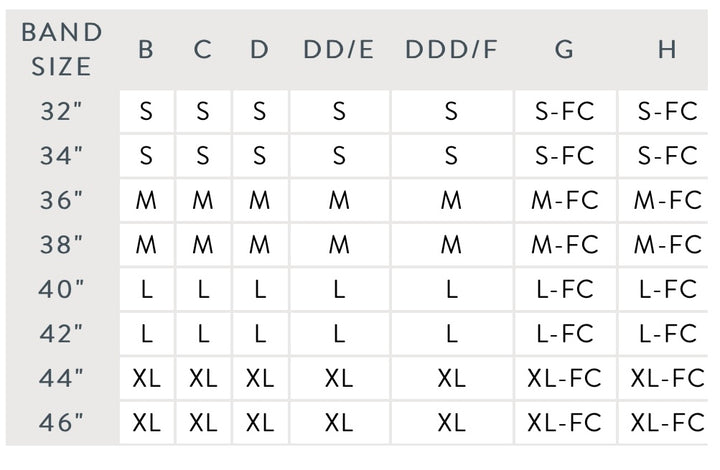Select the G cup column header

pyautogui.click(x=564, y=50)
